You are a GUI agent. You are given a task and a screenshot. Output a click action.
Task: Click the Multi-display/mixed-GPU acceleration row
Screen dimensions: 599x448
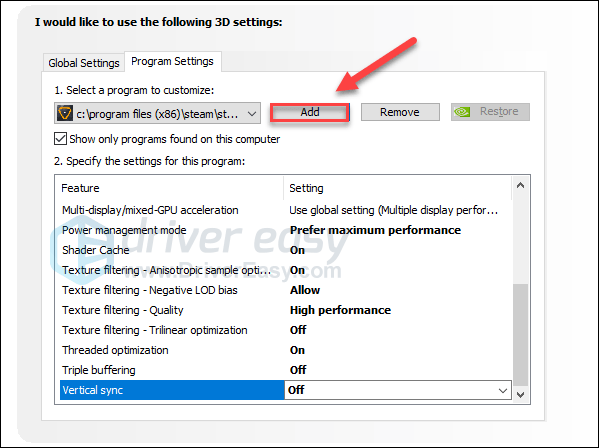tap(286, 210)
